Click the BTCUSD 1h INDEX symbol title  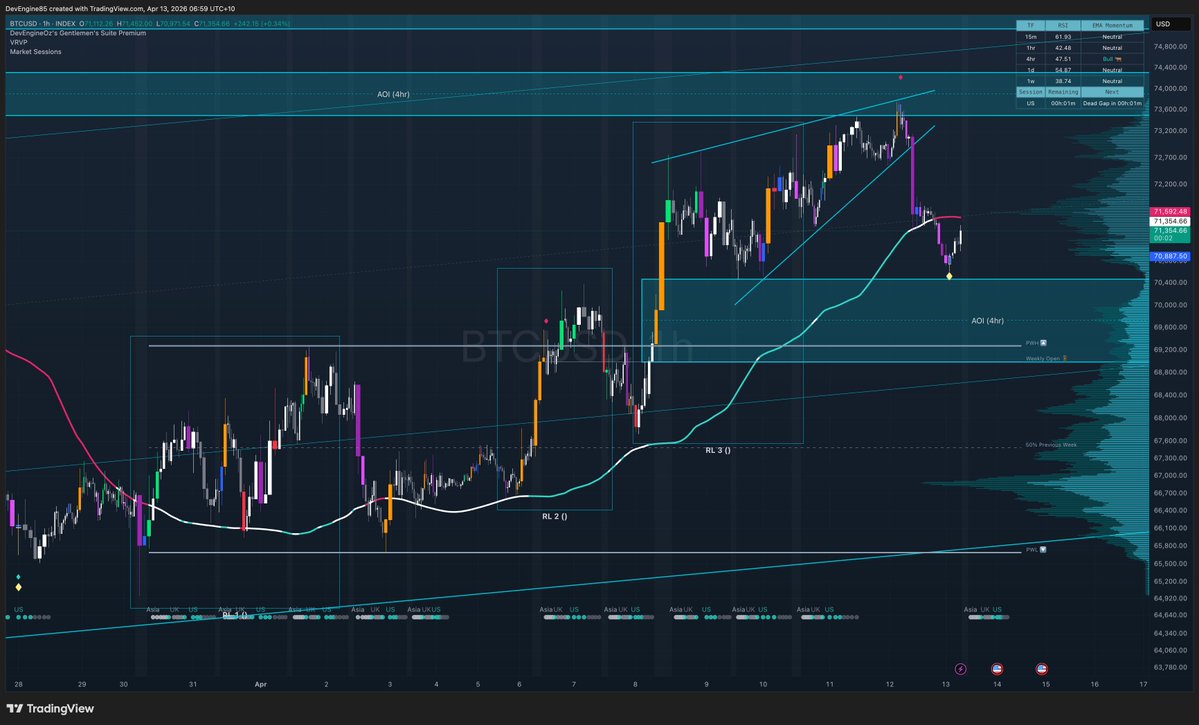(x=42, y=24)
